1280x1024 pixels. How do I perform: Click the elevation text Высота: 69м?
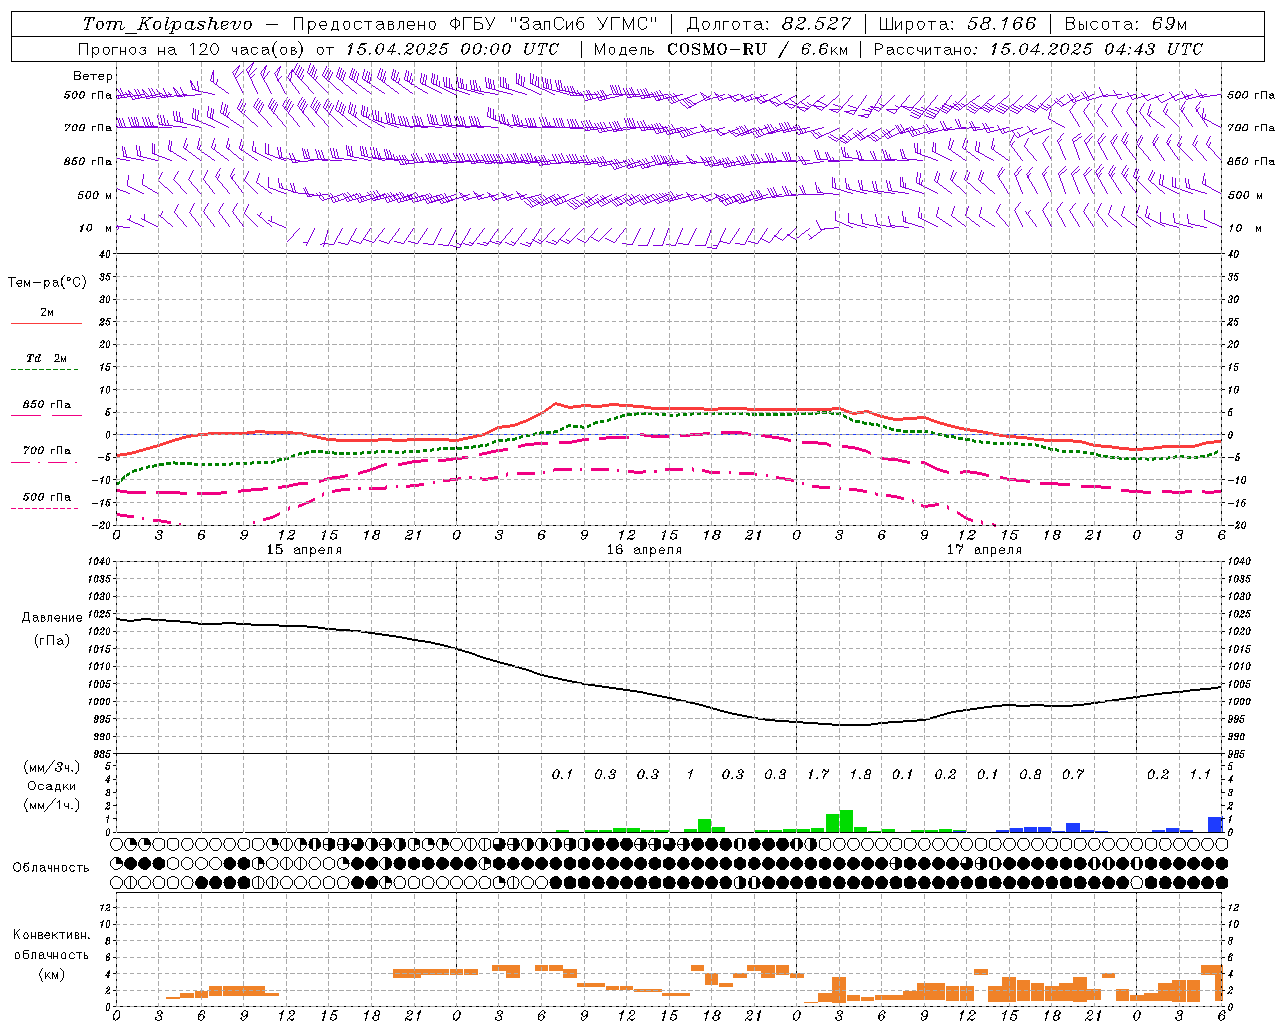(x=1126, y=24)
